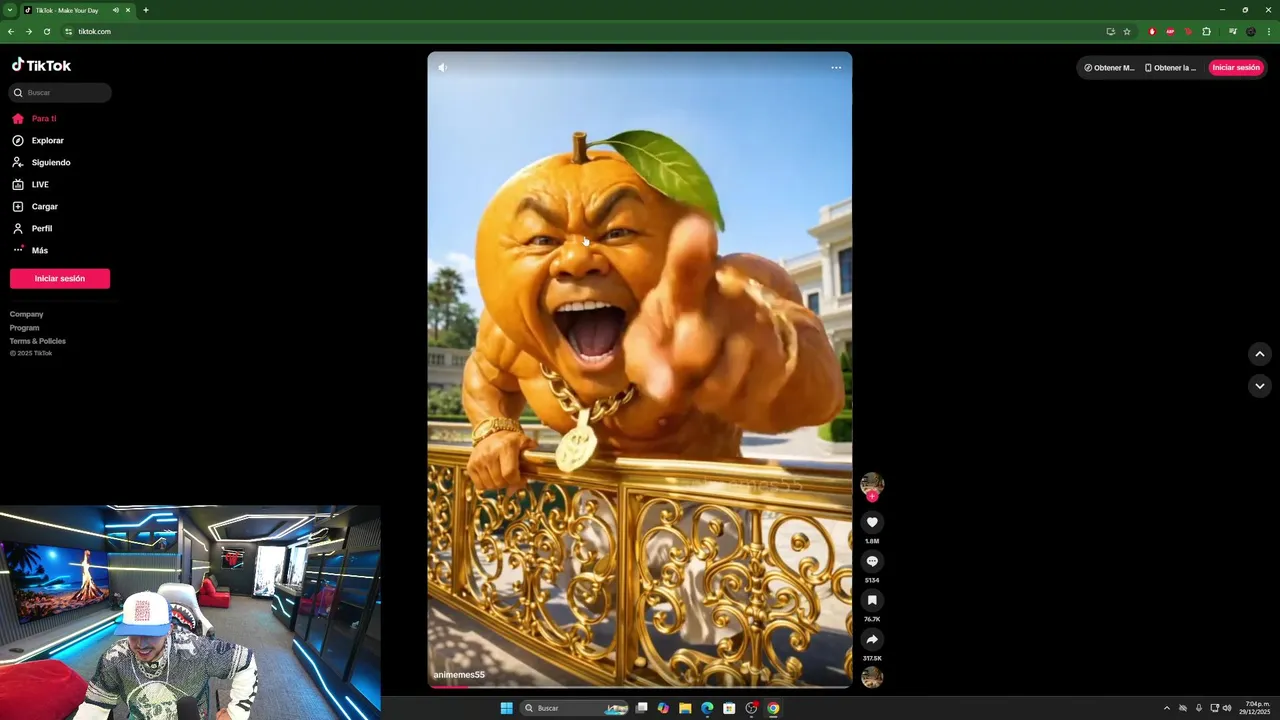Screen dimensions: 1280x720
Task: Open a new browser tab
Action: [x=146, y=10]
